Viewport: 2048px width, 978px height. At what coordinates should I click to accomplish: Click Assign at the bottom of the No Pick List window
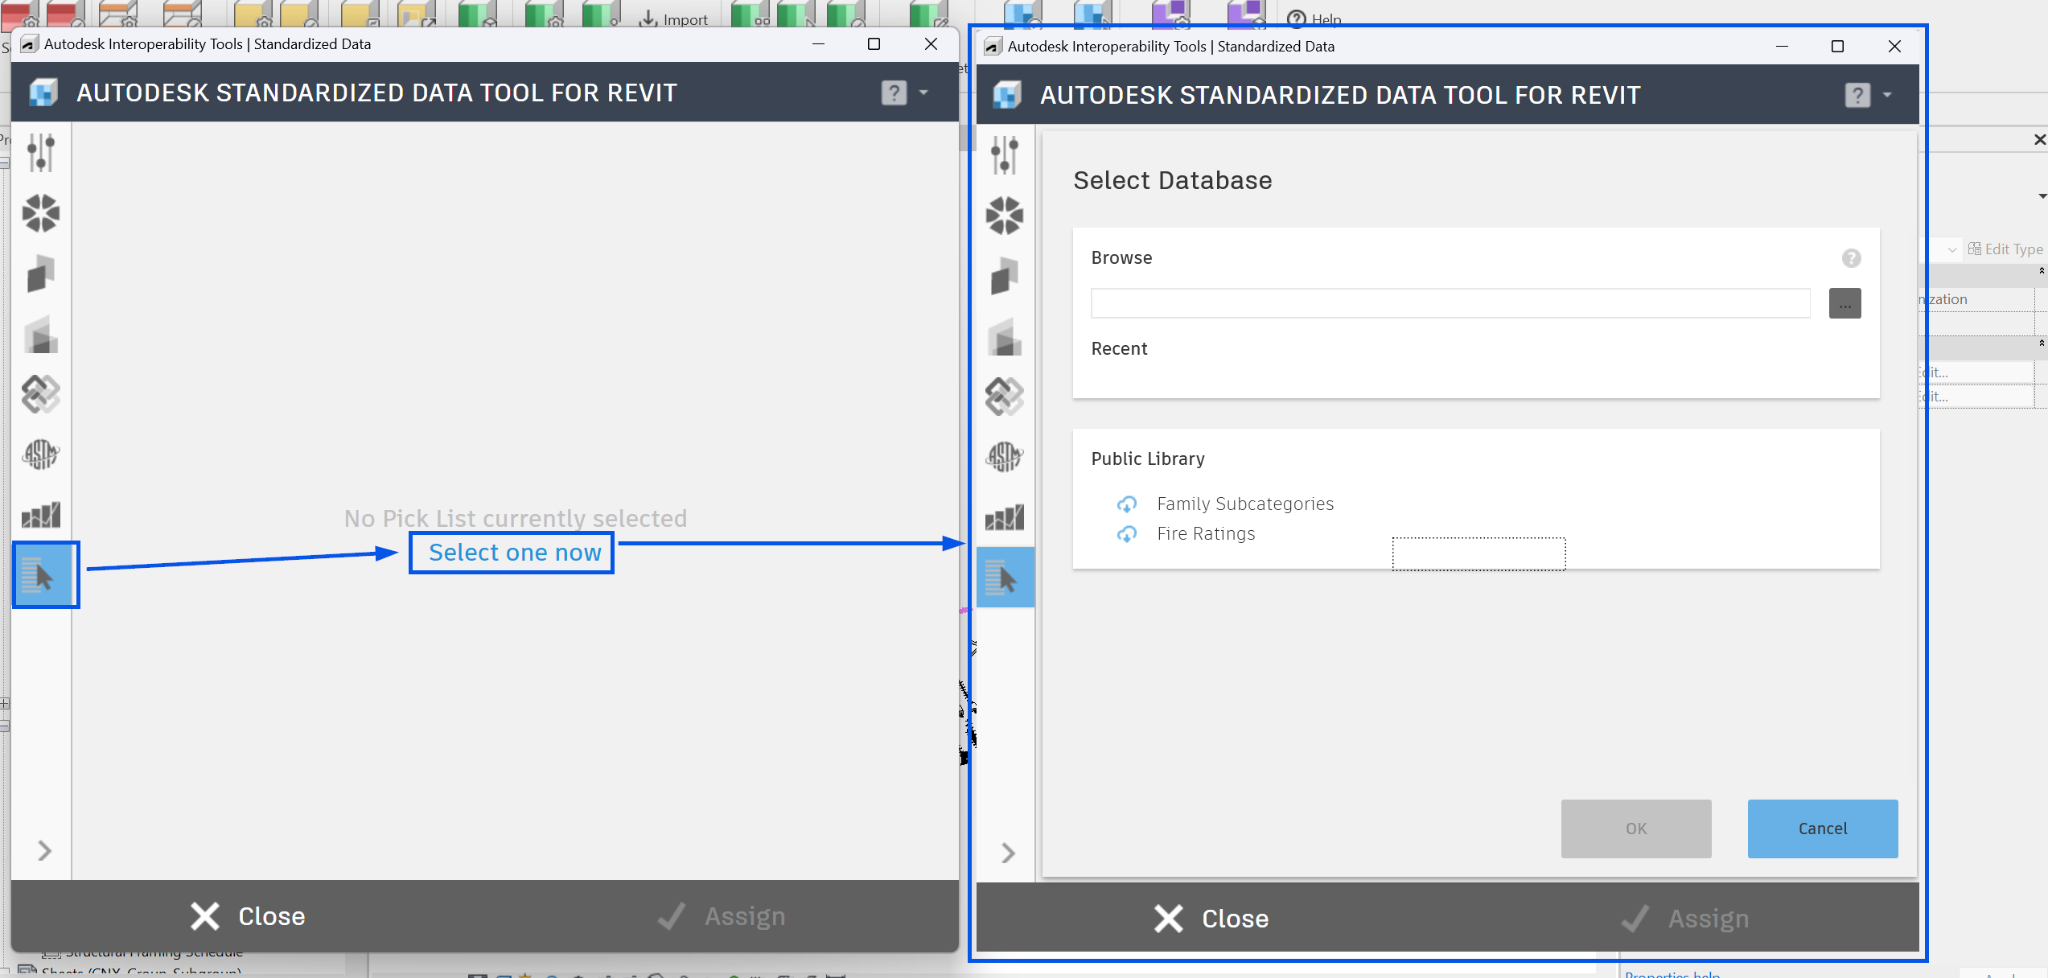tap(722, 916)
